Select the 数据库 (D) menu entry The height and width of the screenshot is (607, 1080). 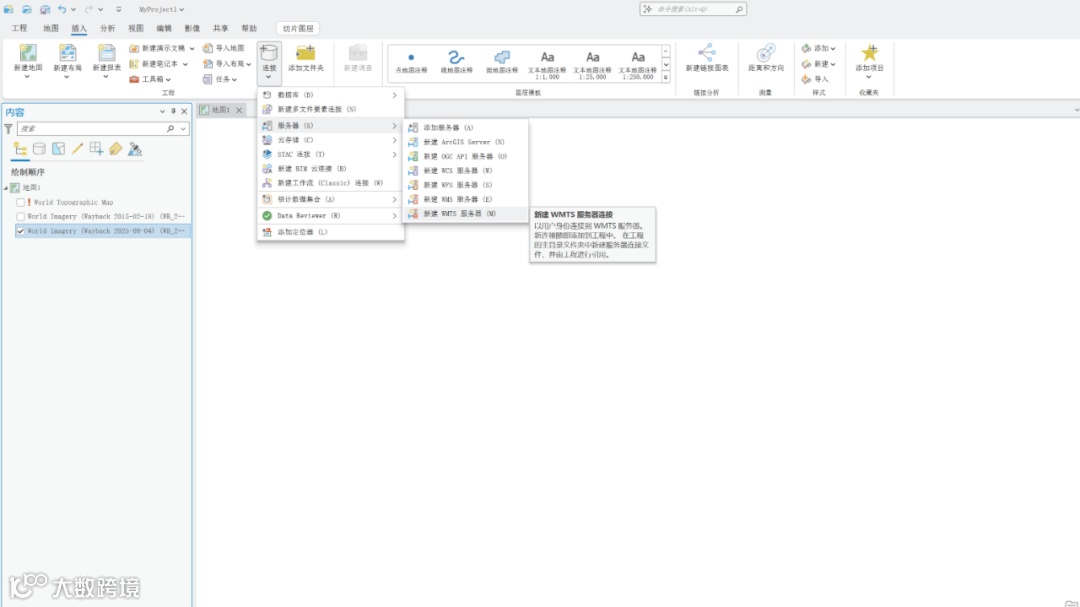coord(331,95)
